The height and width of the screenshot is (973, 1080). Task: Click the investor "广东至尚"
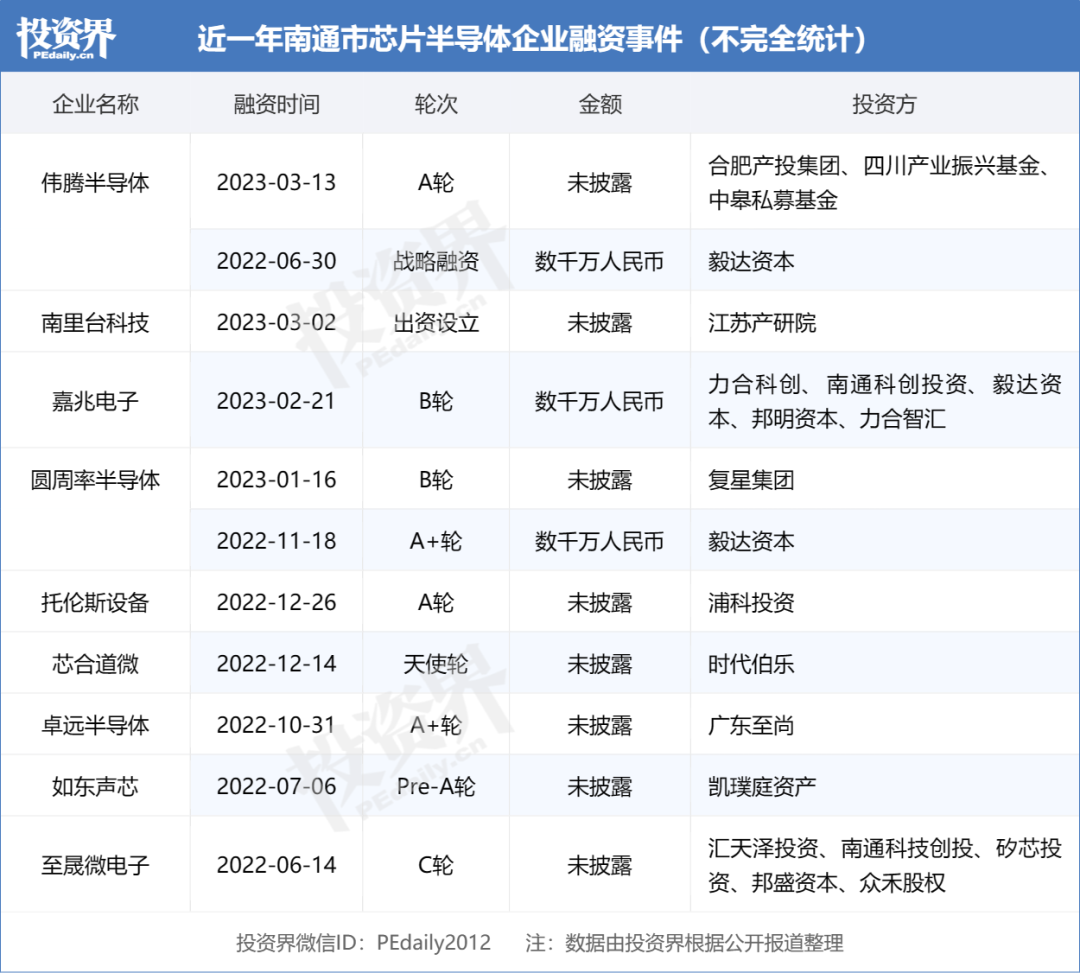click(x=751, y=724)
